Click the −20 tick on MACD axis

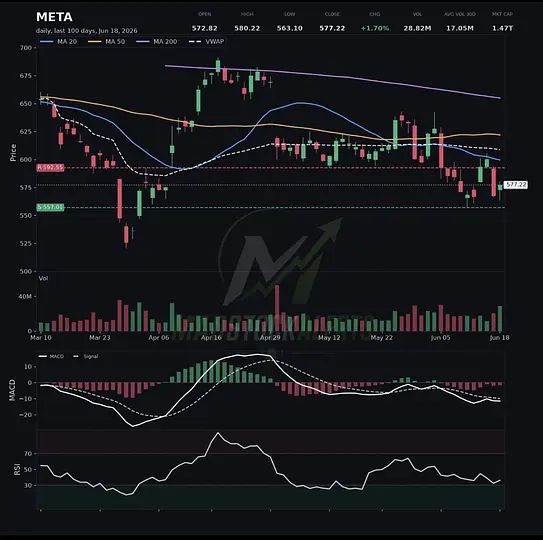coord(26,415)
